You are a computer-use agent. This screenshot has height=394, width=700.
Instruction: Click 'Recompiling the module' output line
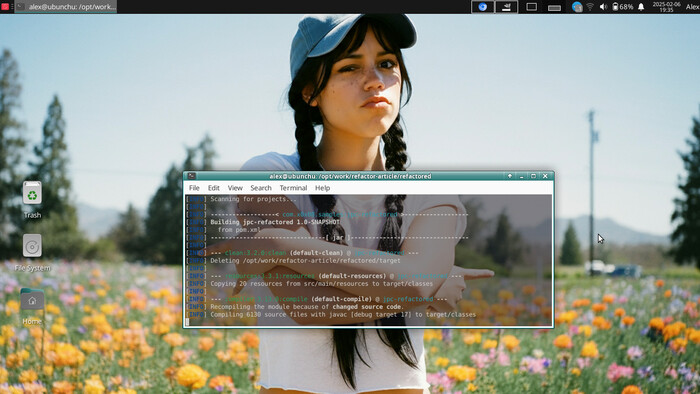point(307,307)
